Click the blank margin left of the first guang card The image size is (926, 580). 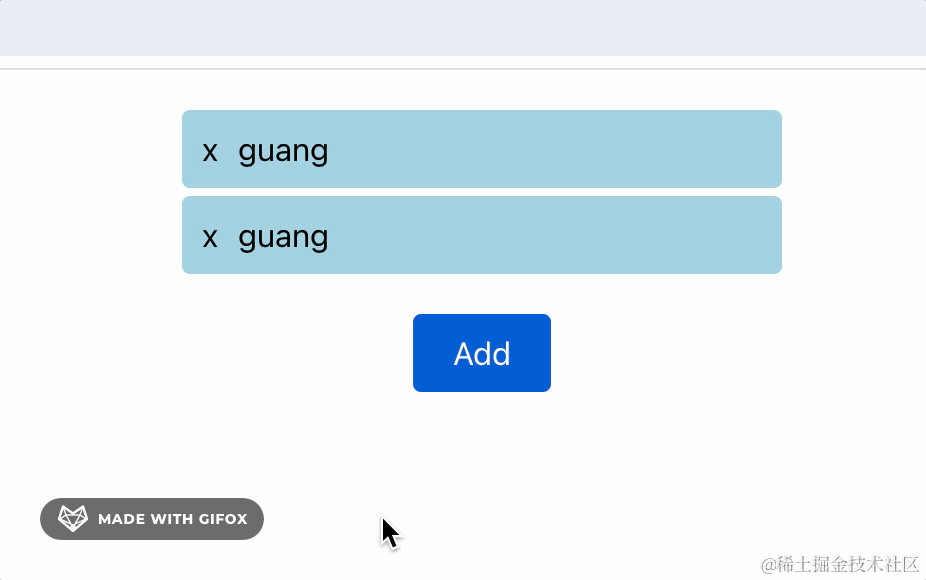(x=90, y=149)
